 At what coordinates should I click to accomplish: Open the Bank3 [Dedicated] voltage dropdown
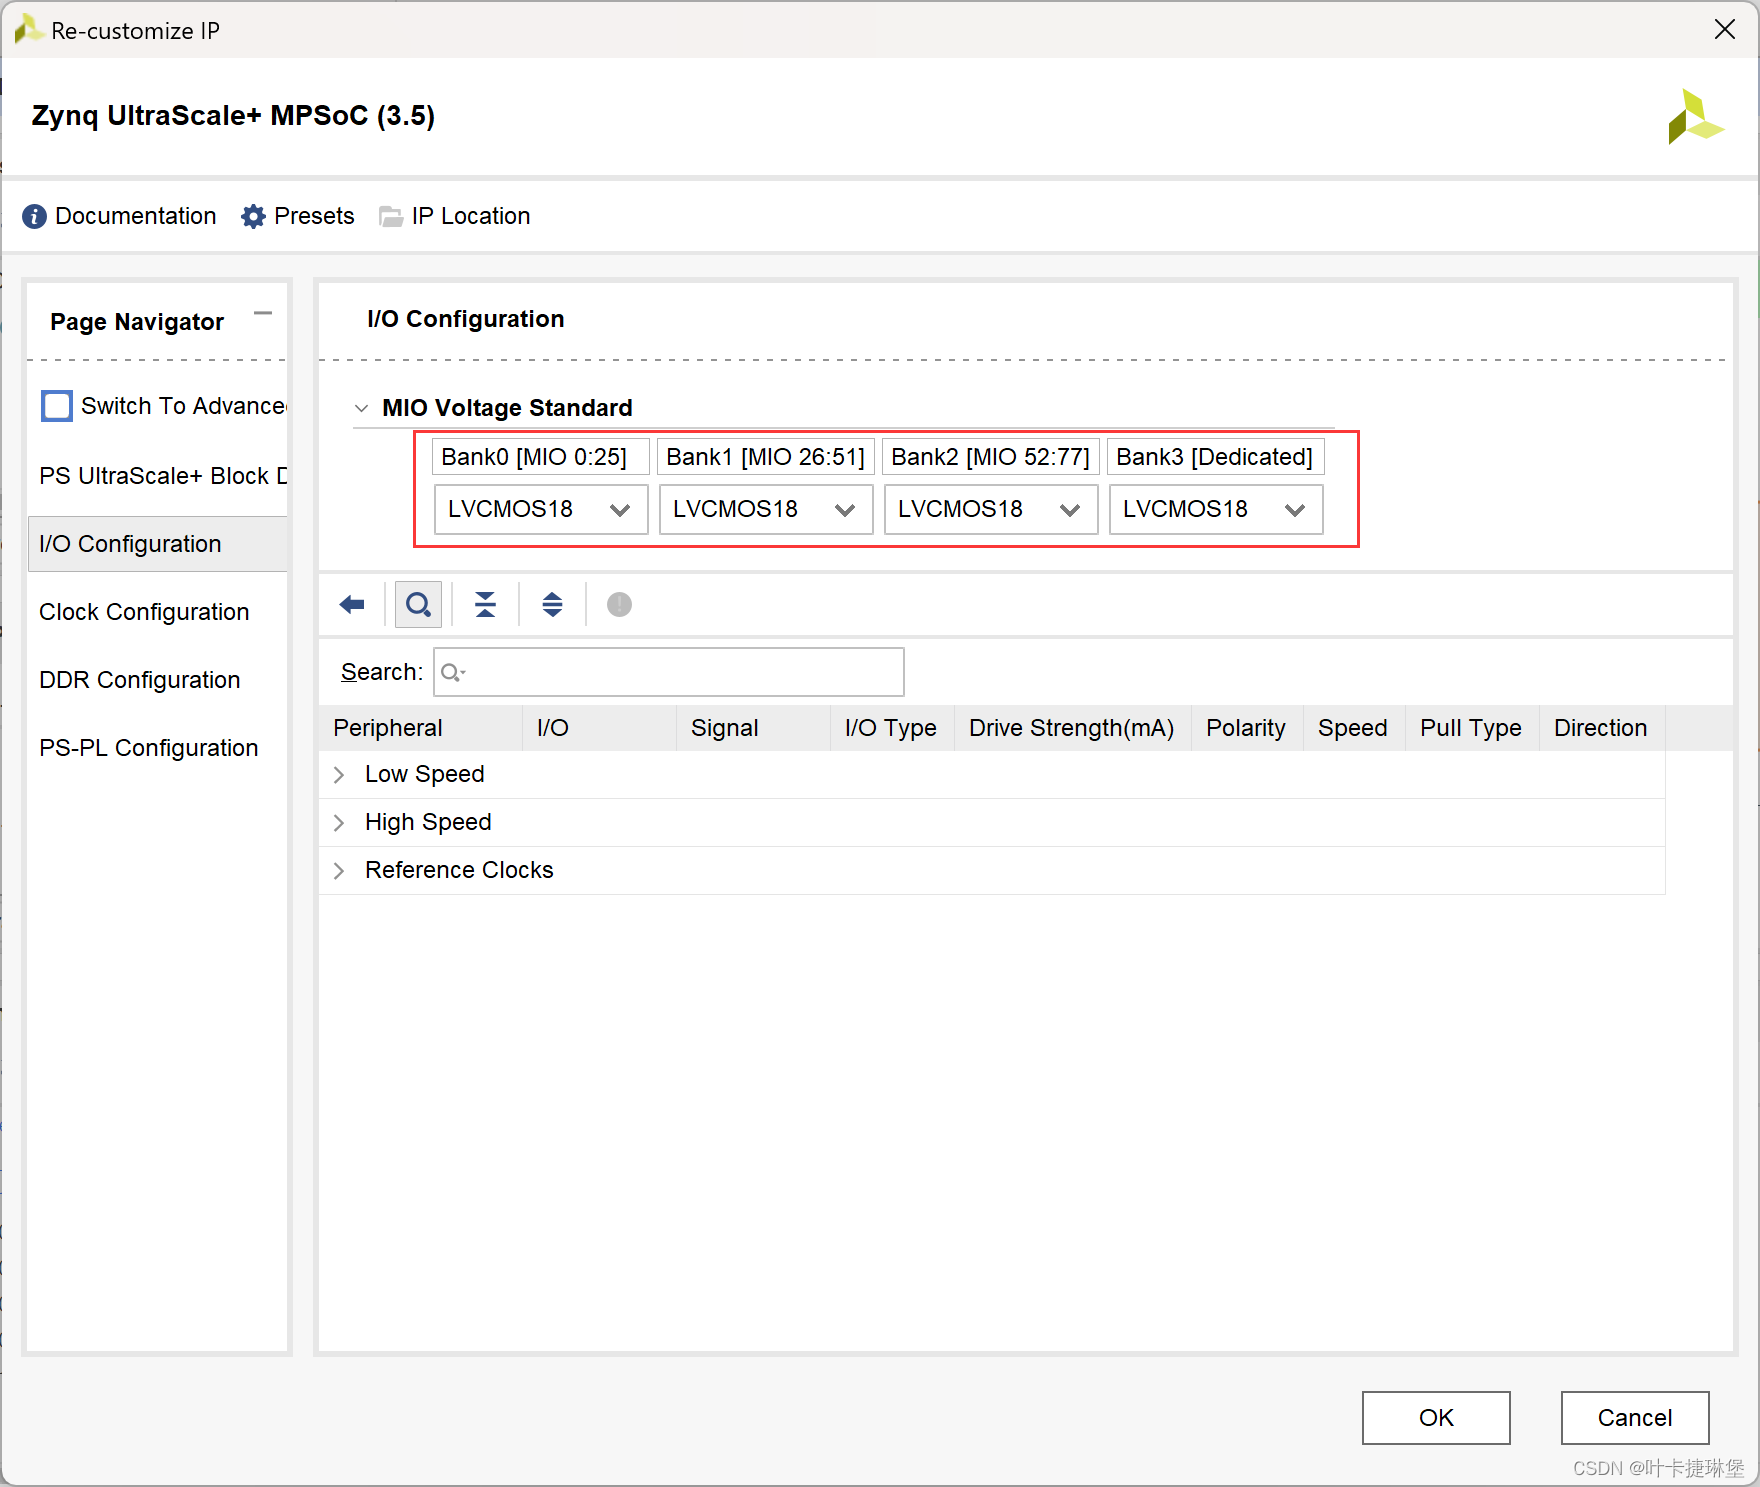1216,510
